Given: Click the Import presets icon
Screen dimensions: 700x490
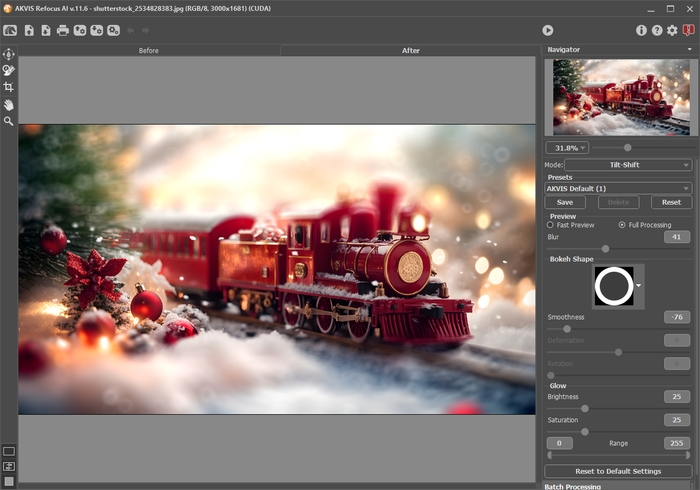Looking at the screenshot, I should (80, 30).
